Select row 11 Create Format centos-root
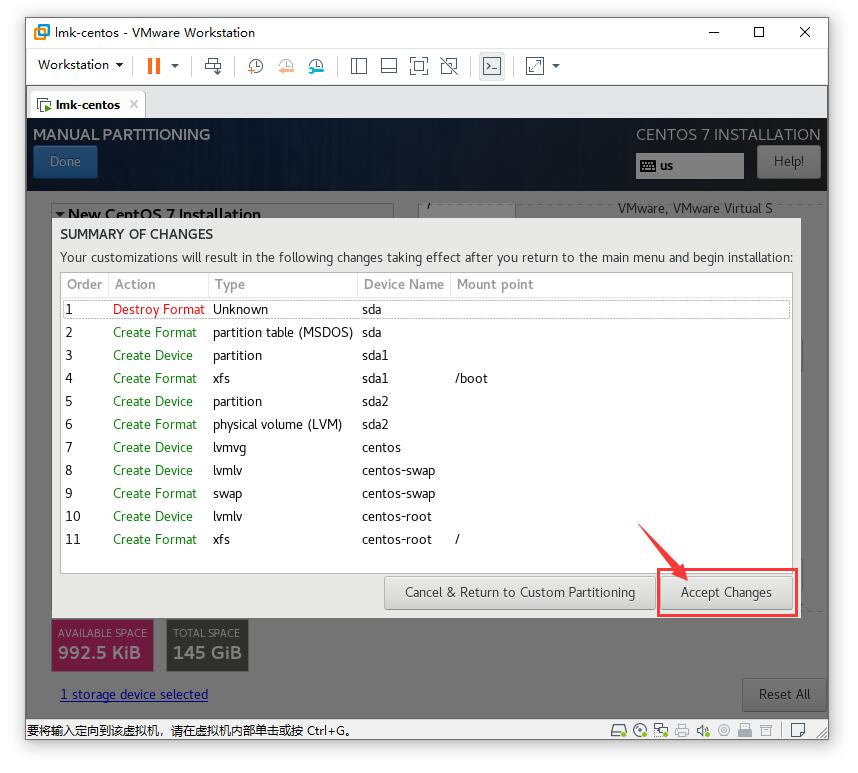The image size is (858, 773). tap(426, 539)
